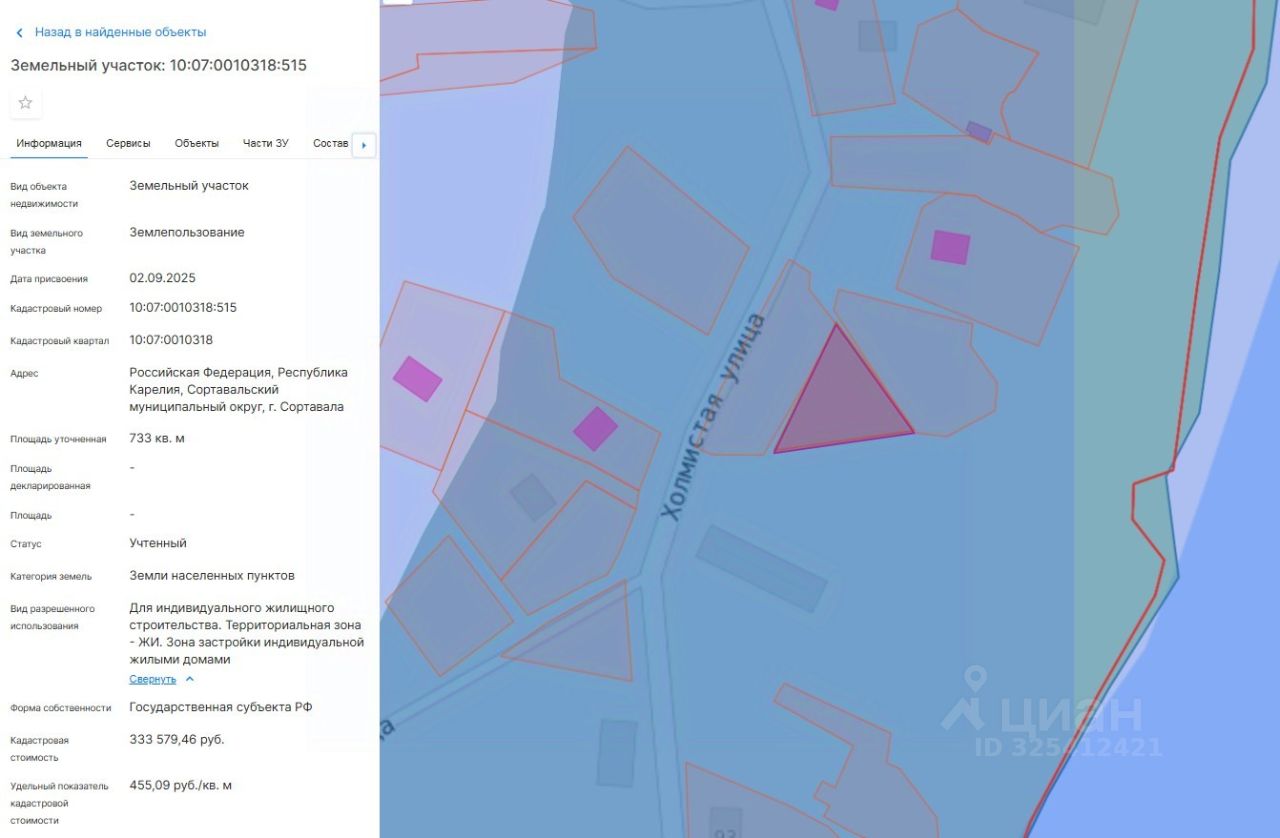The image size is (1280, 838).
Task: Click the parcel address text
Action: click(239, 390)
